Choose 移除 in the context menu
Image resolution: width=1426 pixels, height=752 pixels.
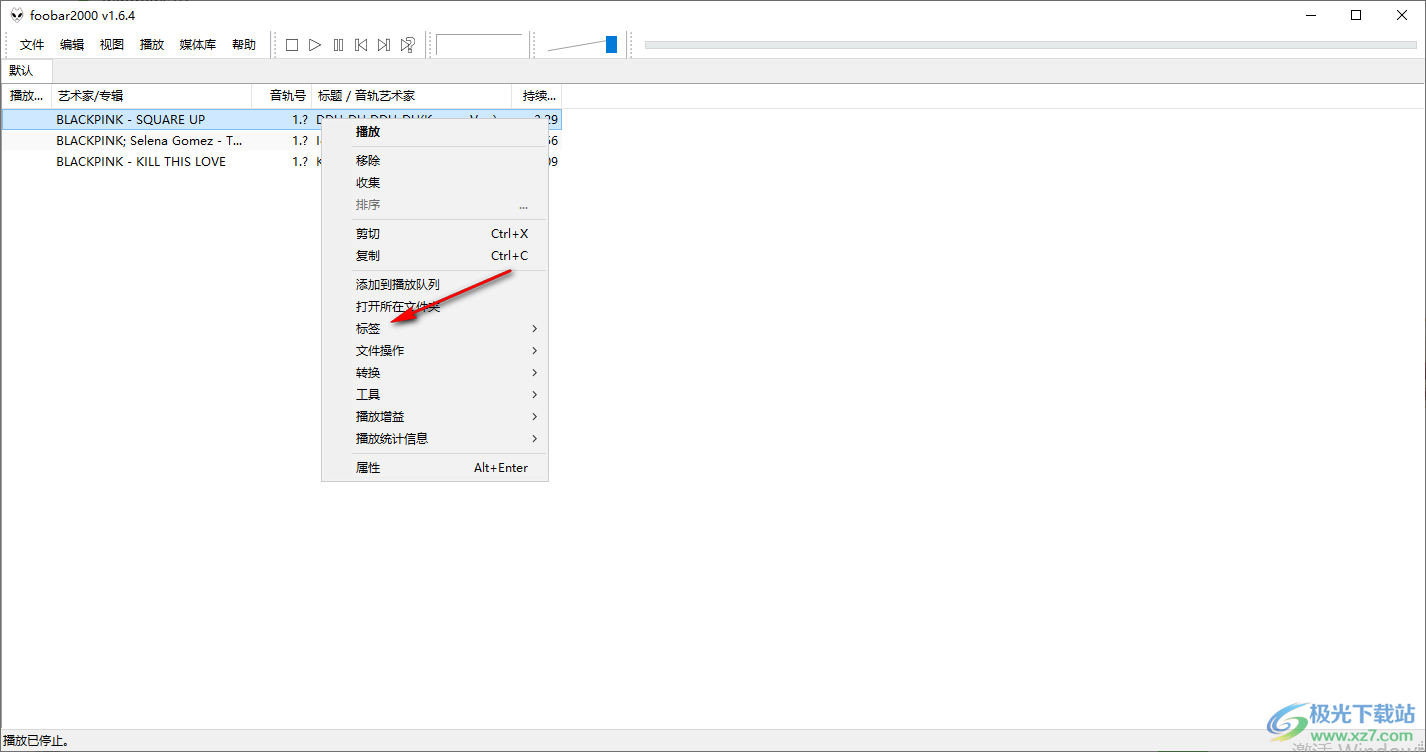[435, 160]
